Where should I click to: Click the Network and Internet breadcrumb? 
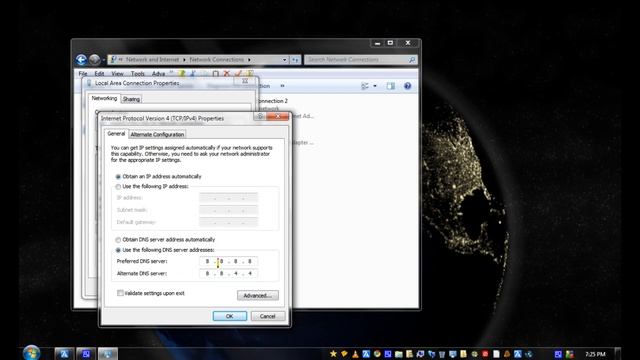pyautogui.click(x=152, y=60)
